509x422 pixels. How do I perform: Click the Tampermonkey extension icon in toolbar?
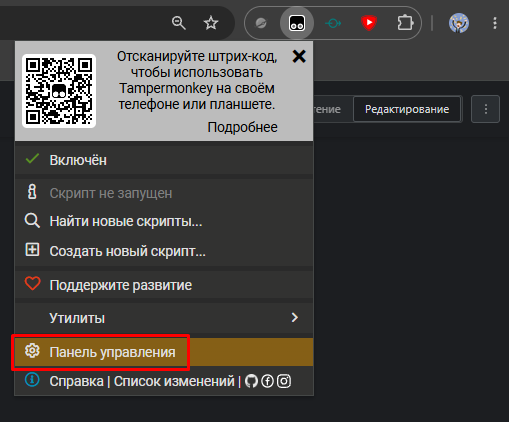(297, 23)
